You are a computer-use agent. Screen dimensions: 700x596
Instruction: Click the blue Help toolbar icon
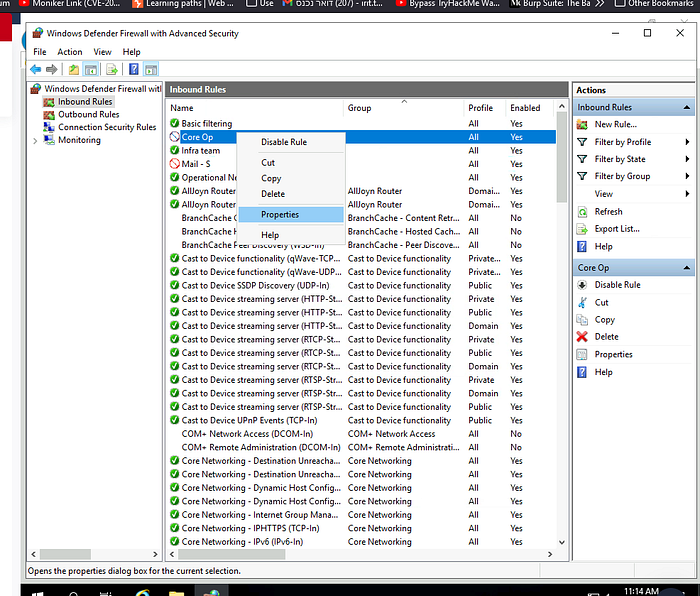133,70
